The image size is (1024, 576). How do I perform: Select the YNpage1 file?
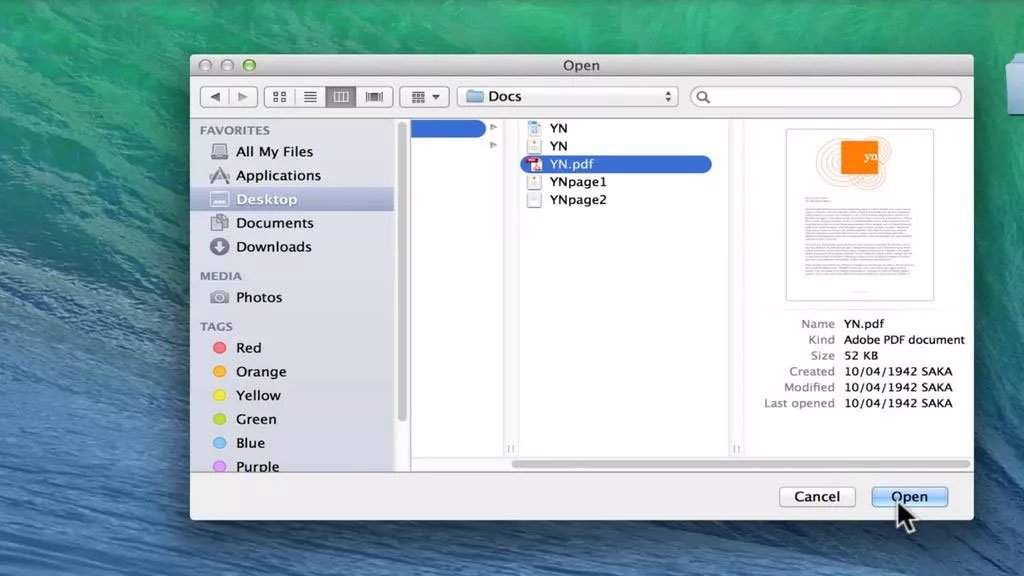tap(616, 182)
